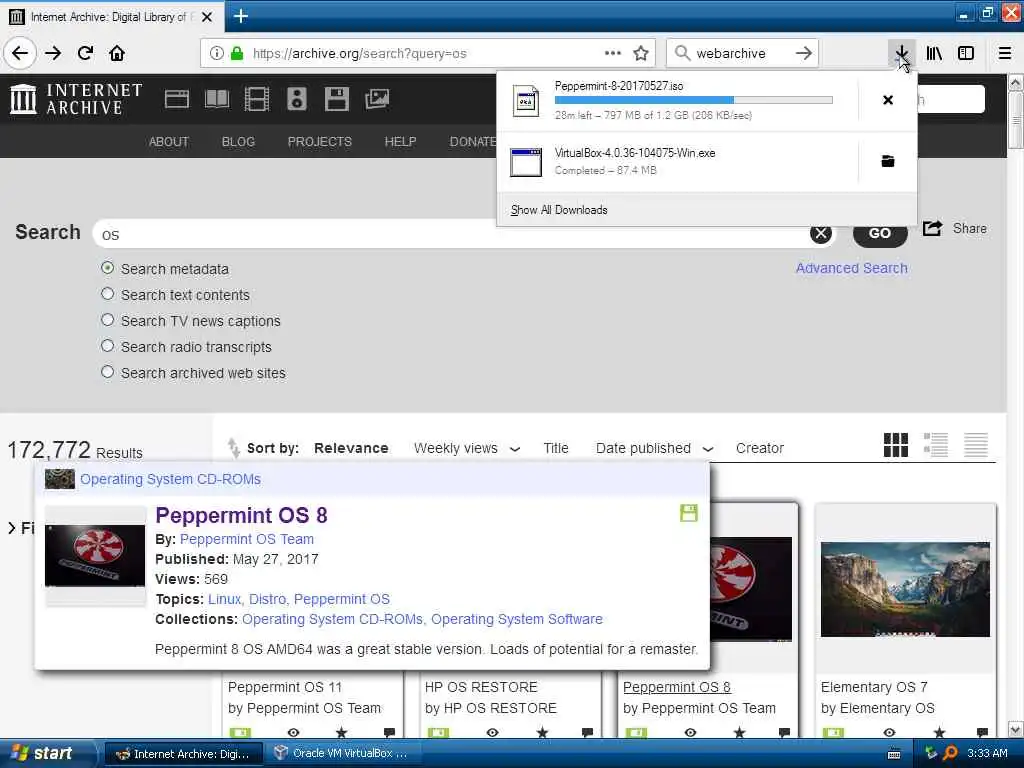
Task: Click the page vertical scrollbar down arrow
Action: [x=1015, y=729]
